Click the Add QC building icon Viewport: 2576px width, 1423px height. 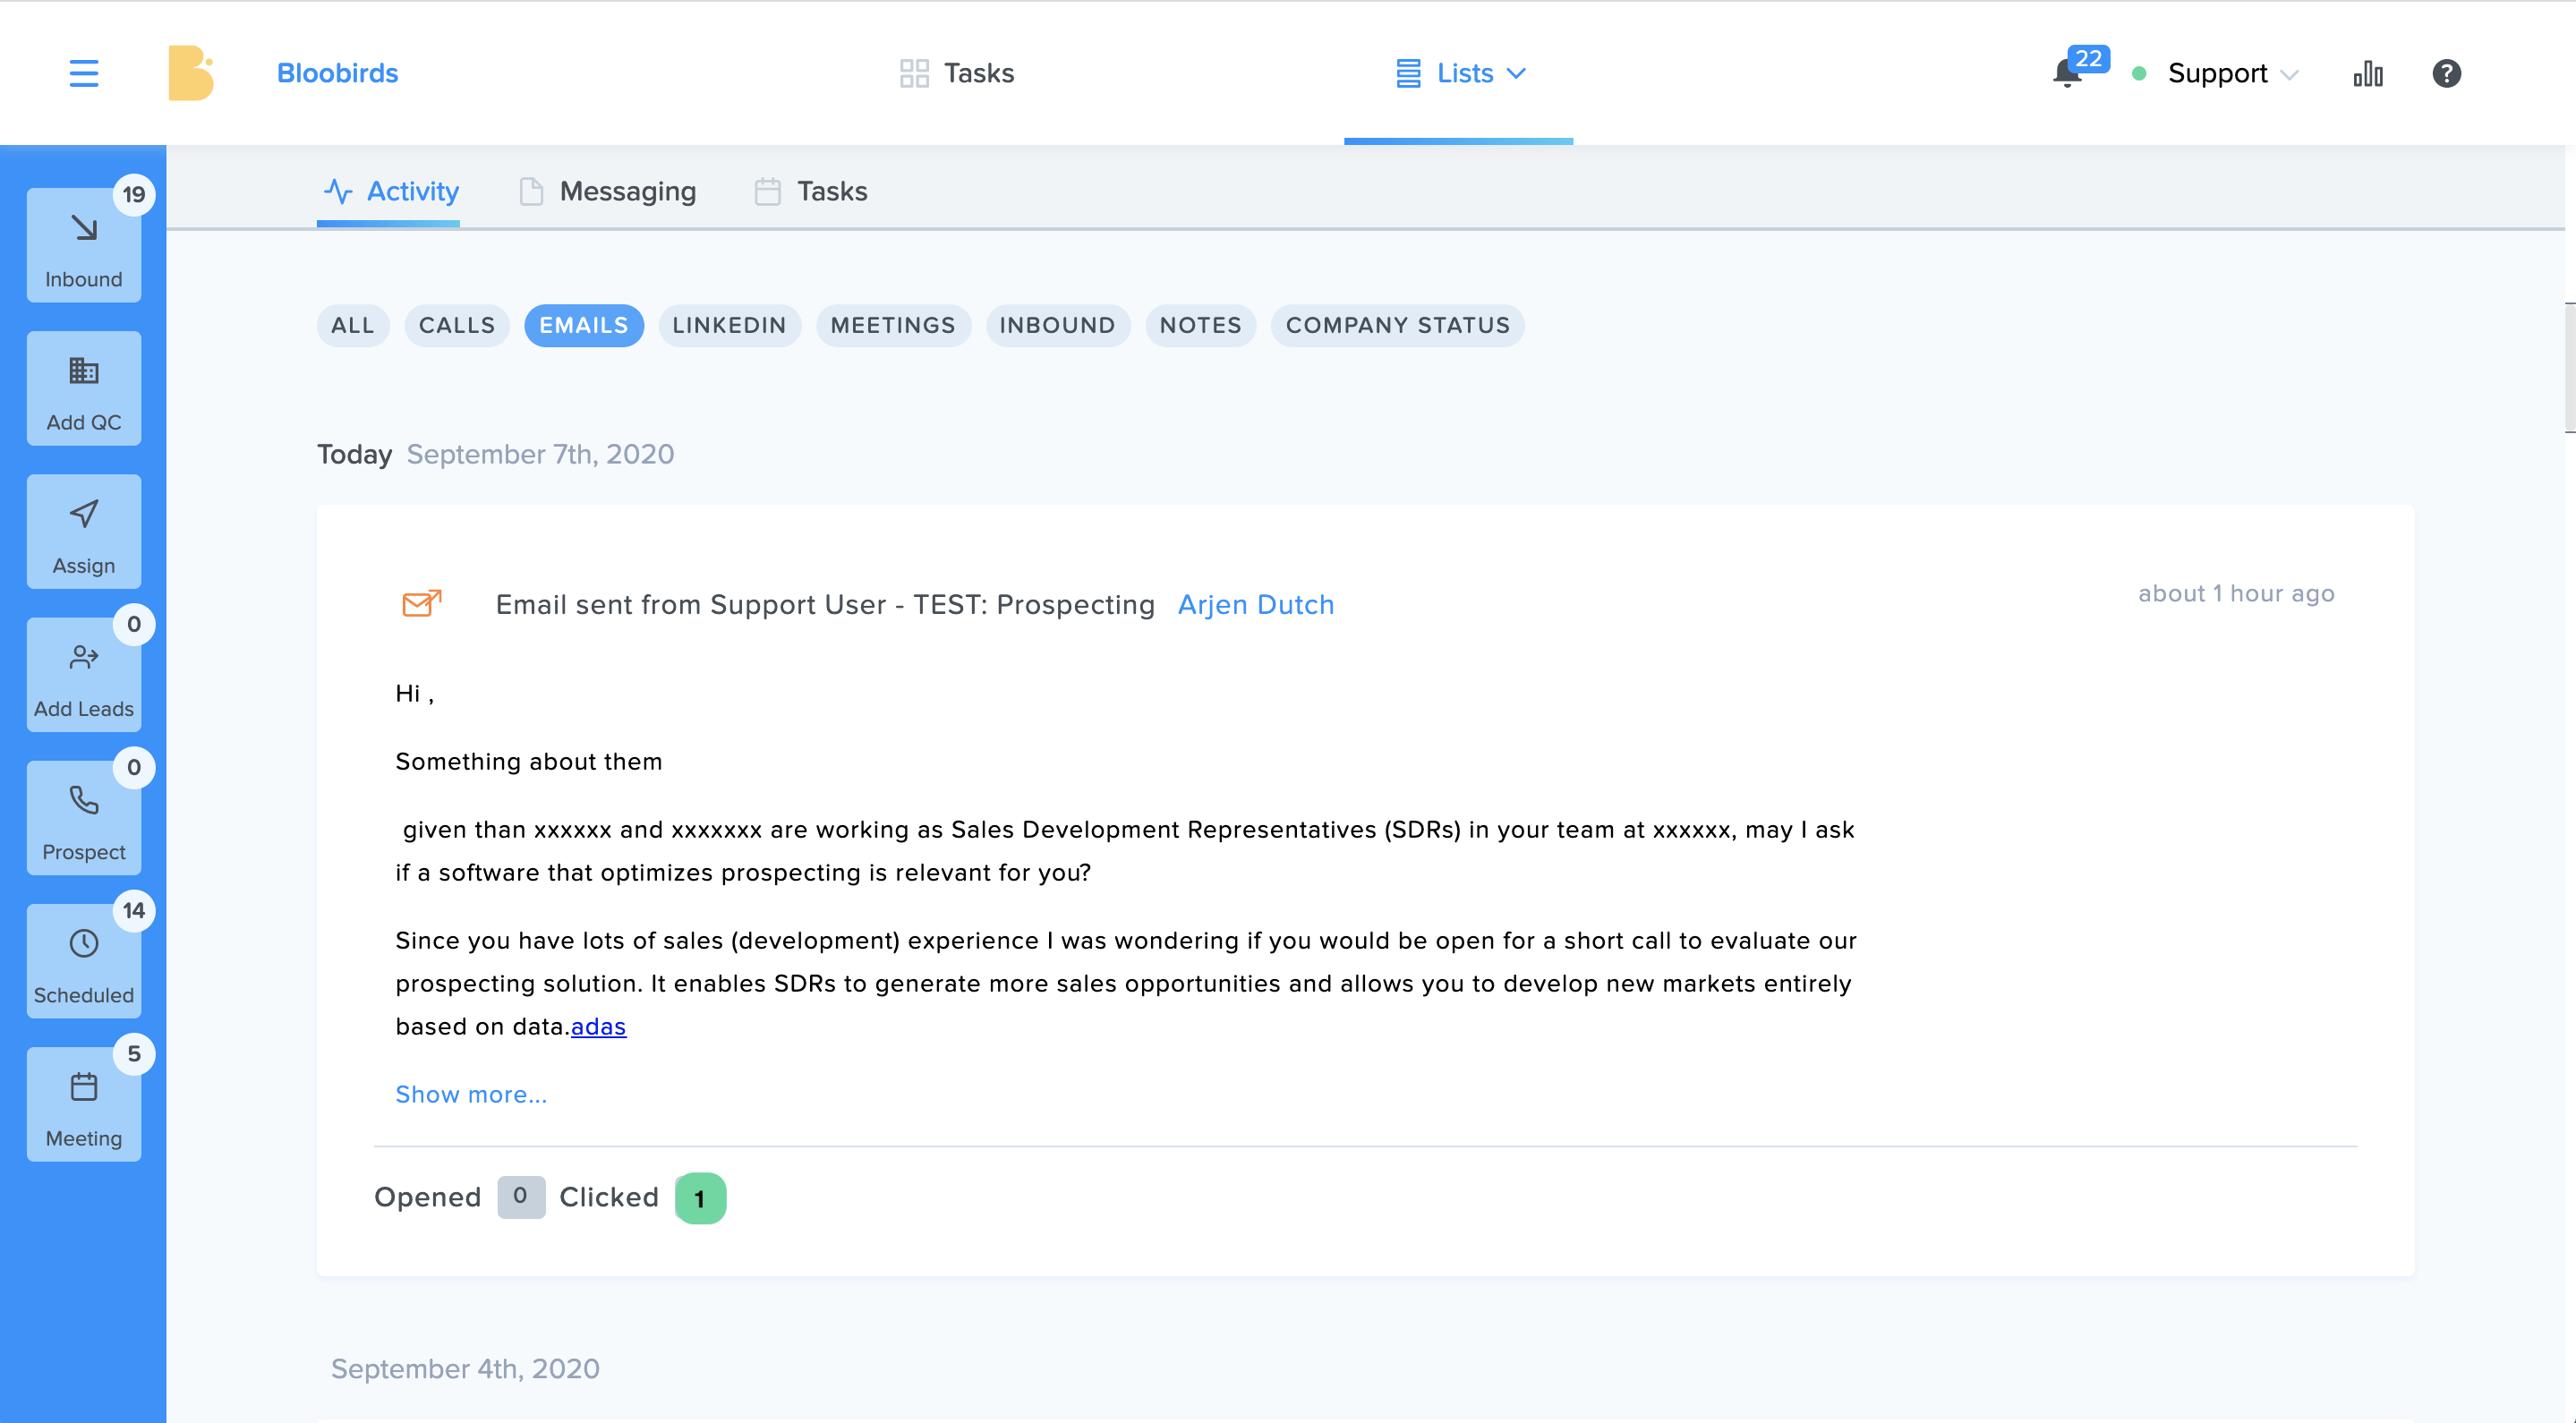coord(84,371)
